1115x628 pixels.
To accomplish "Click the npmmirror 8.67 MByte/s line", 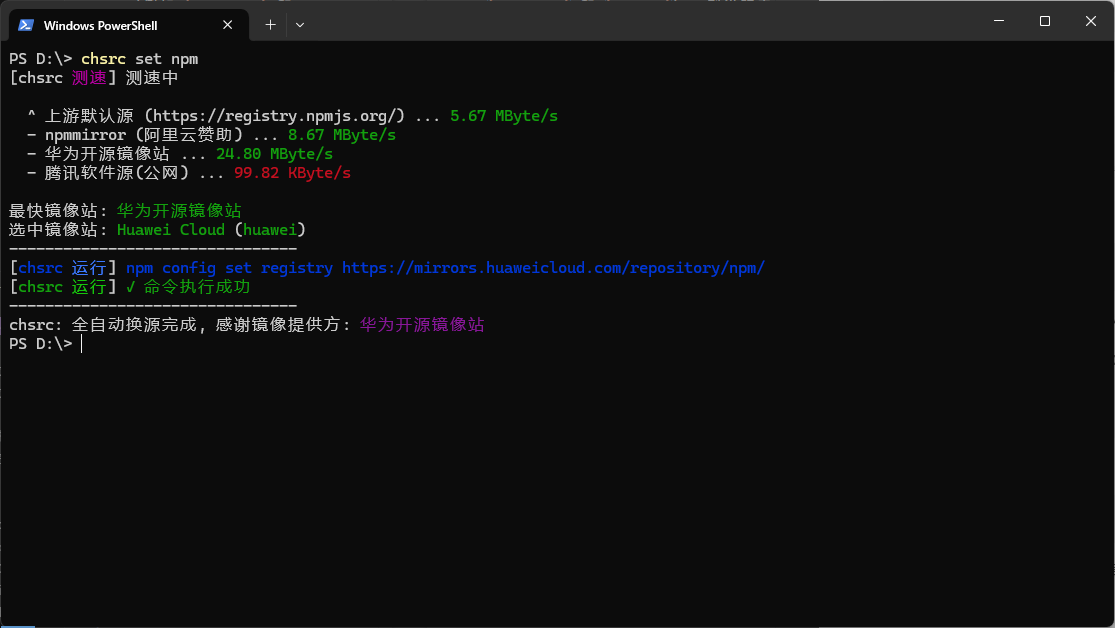I will pyautogui.click(x=211, y=135).
